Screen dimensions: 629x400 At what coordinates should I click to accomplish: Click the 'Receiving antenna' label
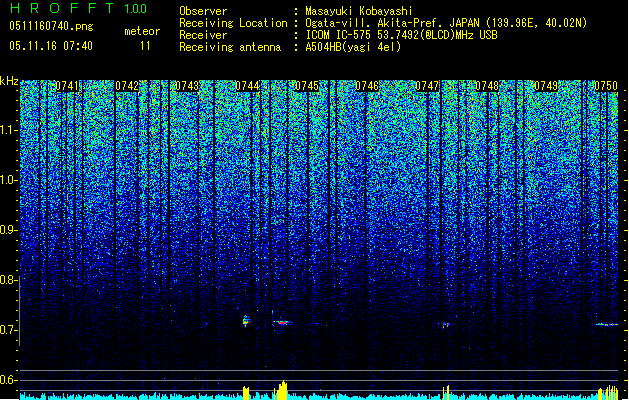230,47
